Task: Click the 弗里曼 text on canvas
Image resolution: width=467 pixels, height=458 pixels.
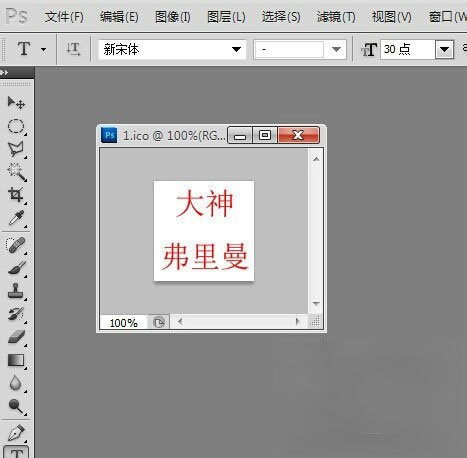Action: [x=205, y=256]
